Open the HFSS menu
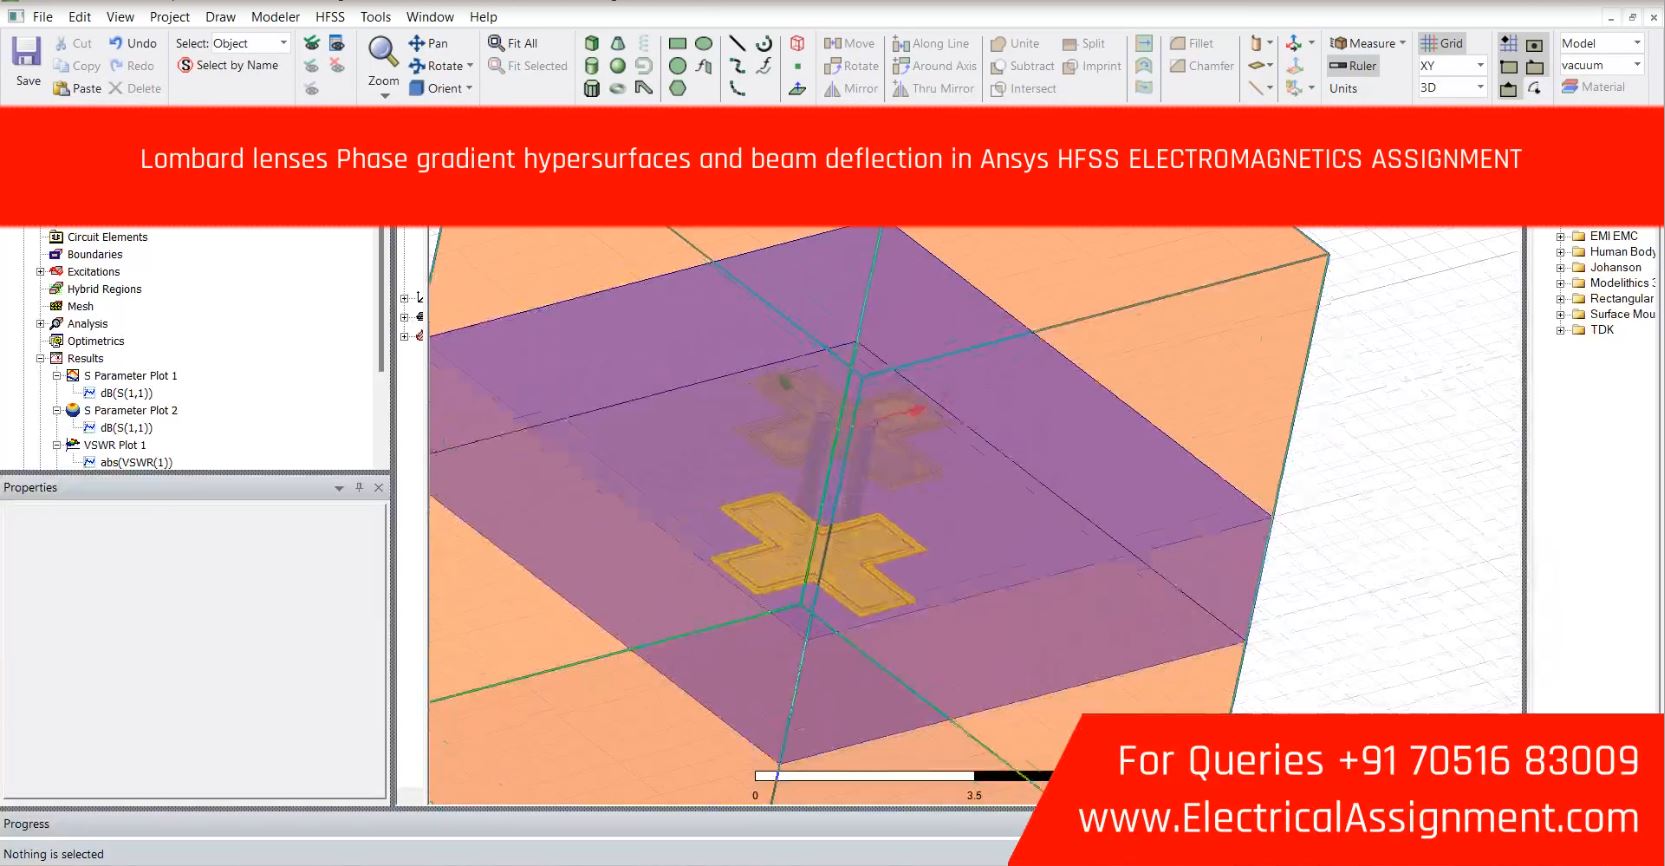 coord(329,17)
